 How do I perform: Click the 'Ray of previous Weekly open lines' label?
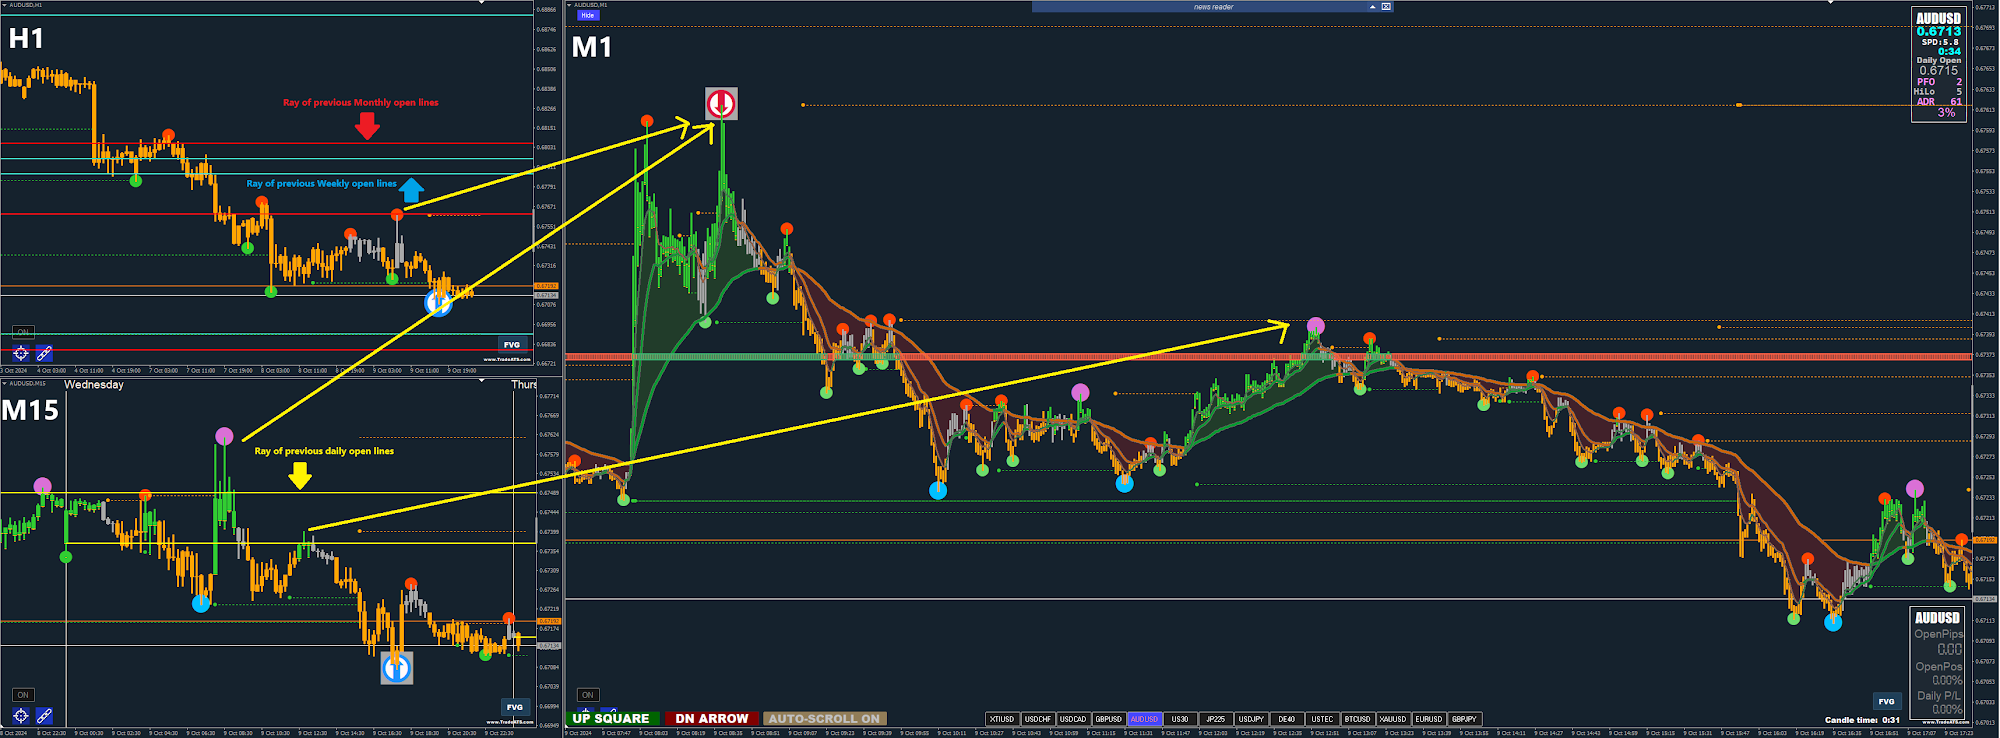[321, 183]
